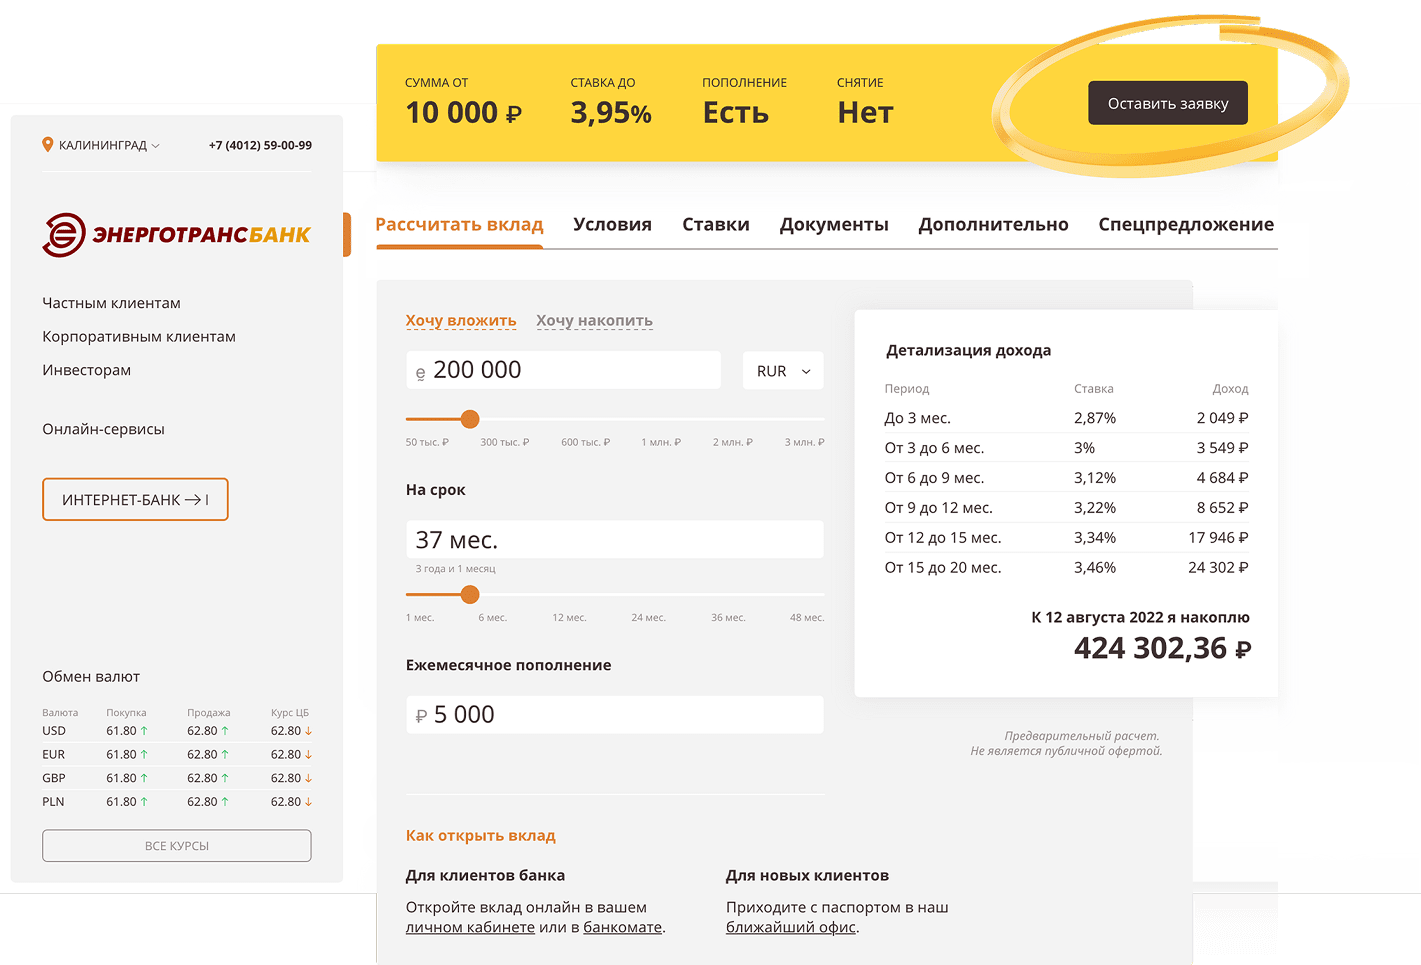Click the PLN central bank rate down arrow
Viewport: 1421px width, 965px height.
coord(308,802)
